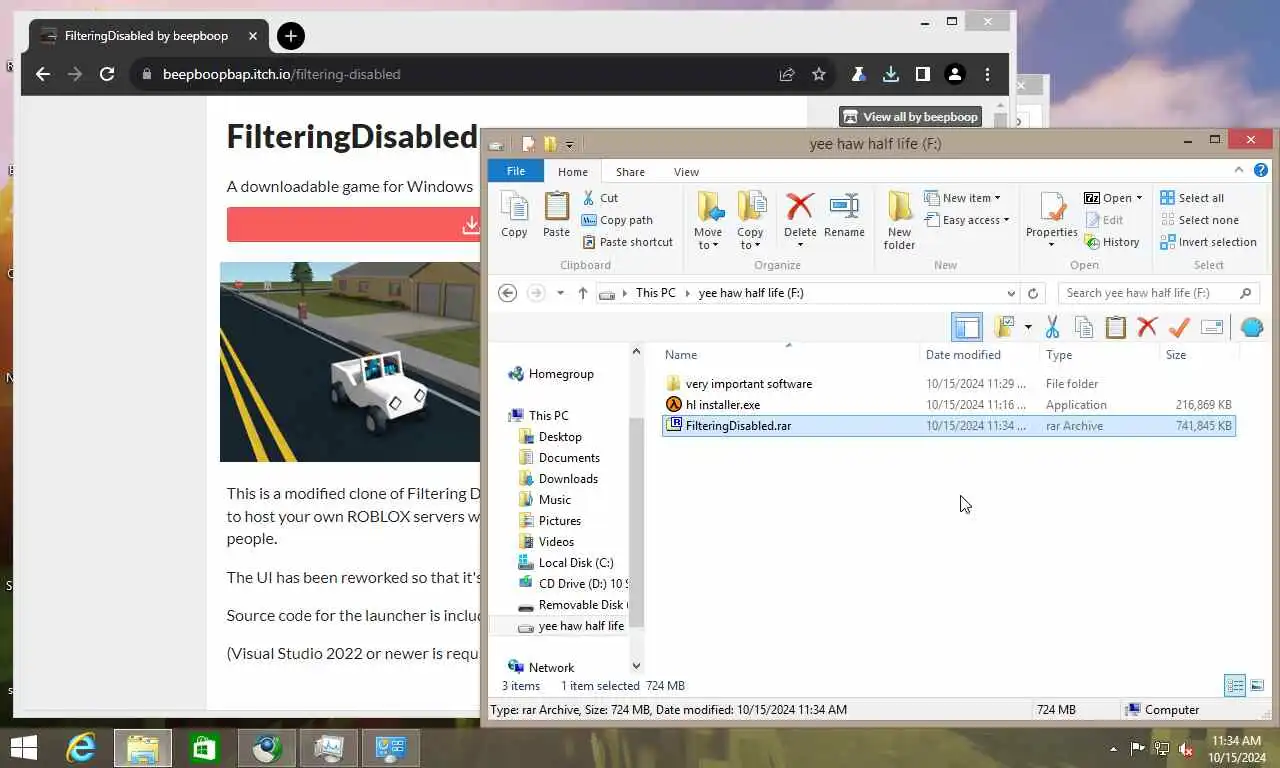This screenshot has width=1280, height=768.
Task: Click View all by beepboop button
Action: point(911,117)
